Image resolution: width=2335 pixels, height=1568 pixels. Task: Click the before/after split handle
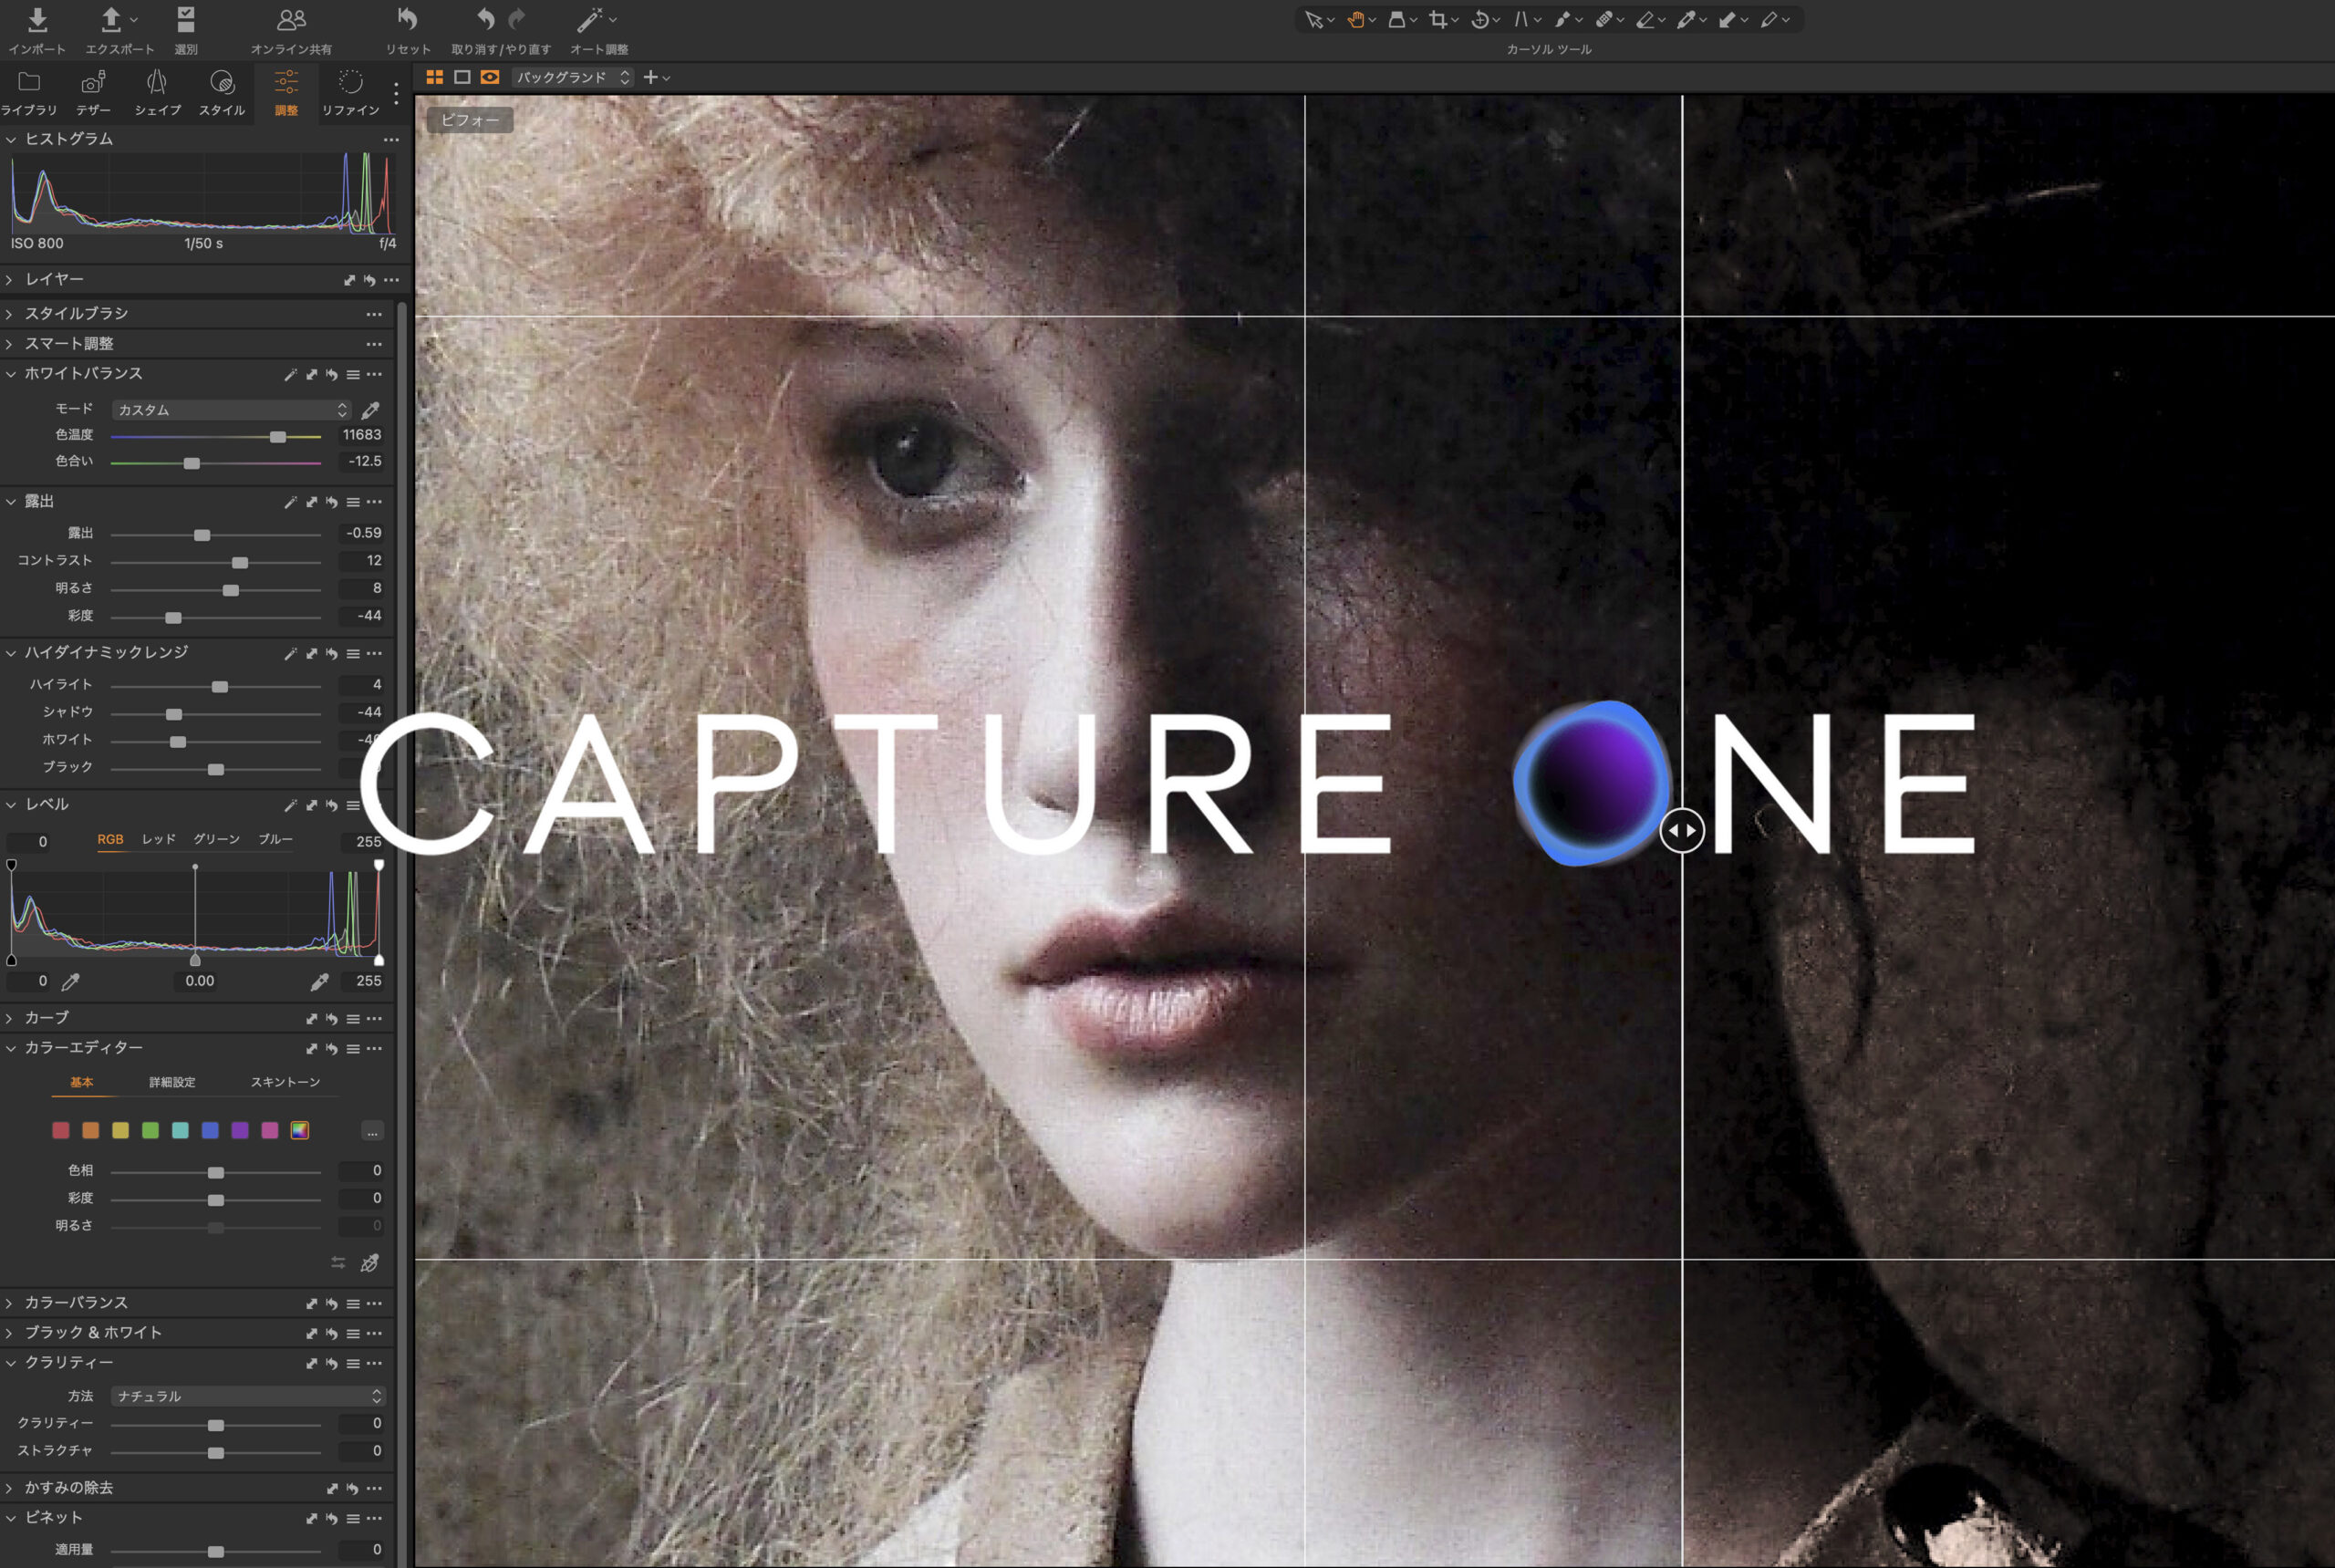1682,830
